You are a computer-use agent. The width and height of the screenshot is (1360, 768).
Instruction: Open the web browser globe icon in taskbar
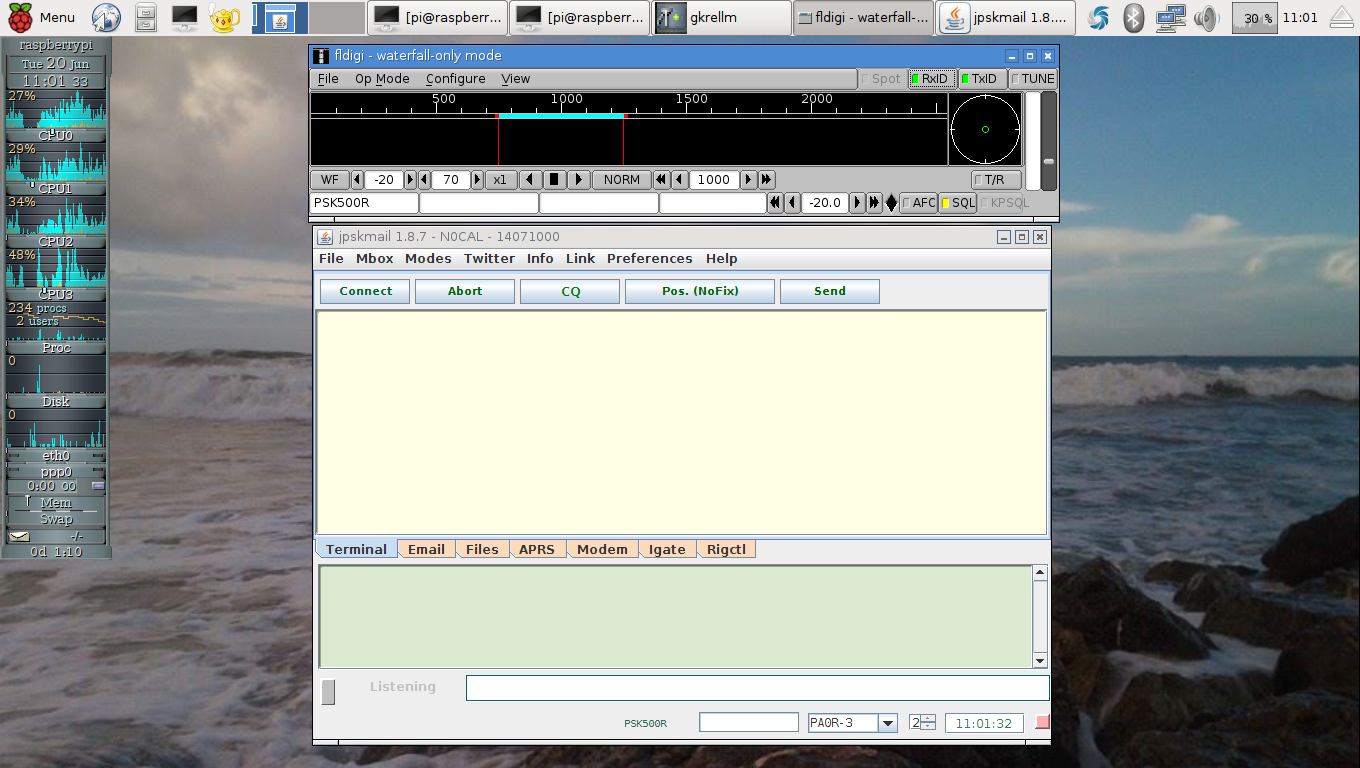pyautogui.click(x=106, y=17)
